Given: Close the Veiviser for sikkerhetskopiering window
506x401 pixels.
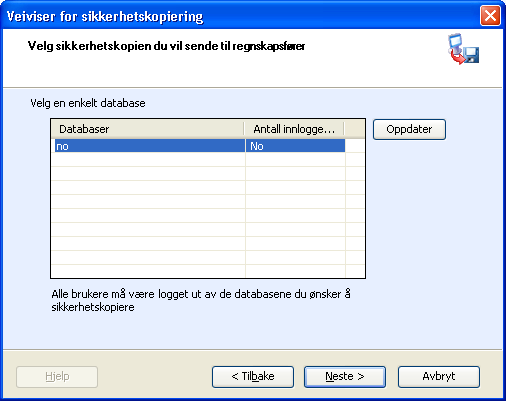Looking at the screenshot, I should click(490, 15).
